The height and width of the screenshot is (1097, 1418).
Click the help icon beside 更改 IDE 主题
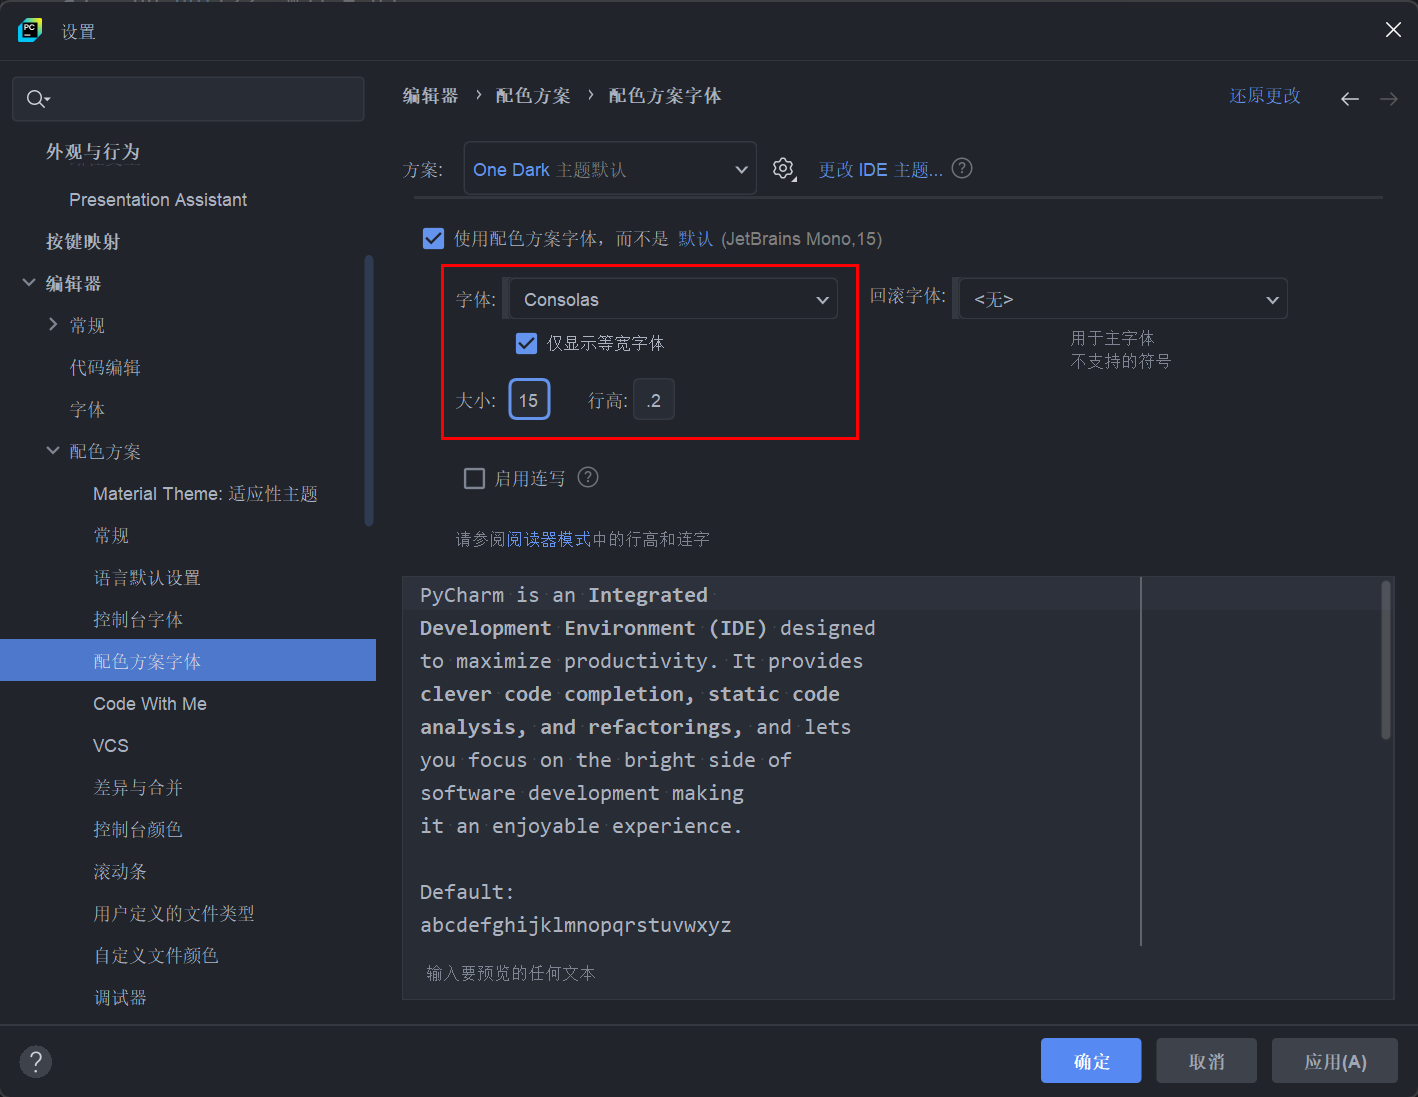click(x=962, y=168)
